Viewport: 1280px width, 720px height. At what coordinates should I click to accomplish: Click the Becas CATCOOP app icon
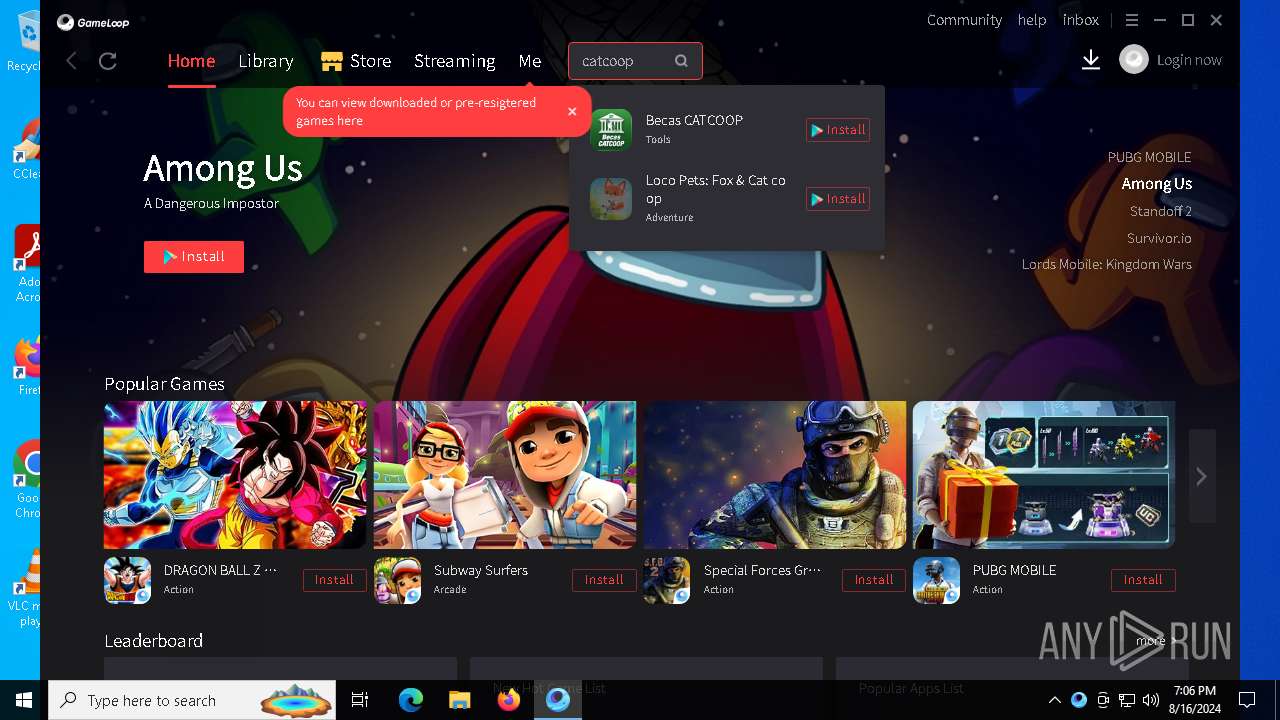point(611,130)
